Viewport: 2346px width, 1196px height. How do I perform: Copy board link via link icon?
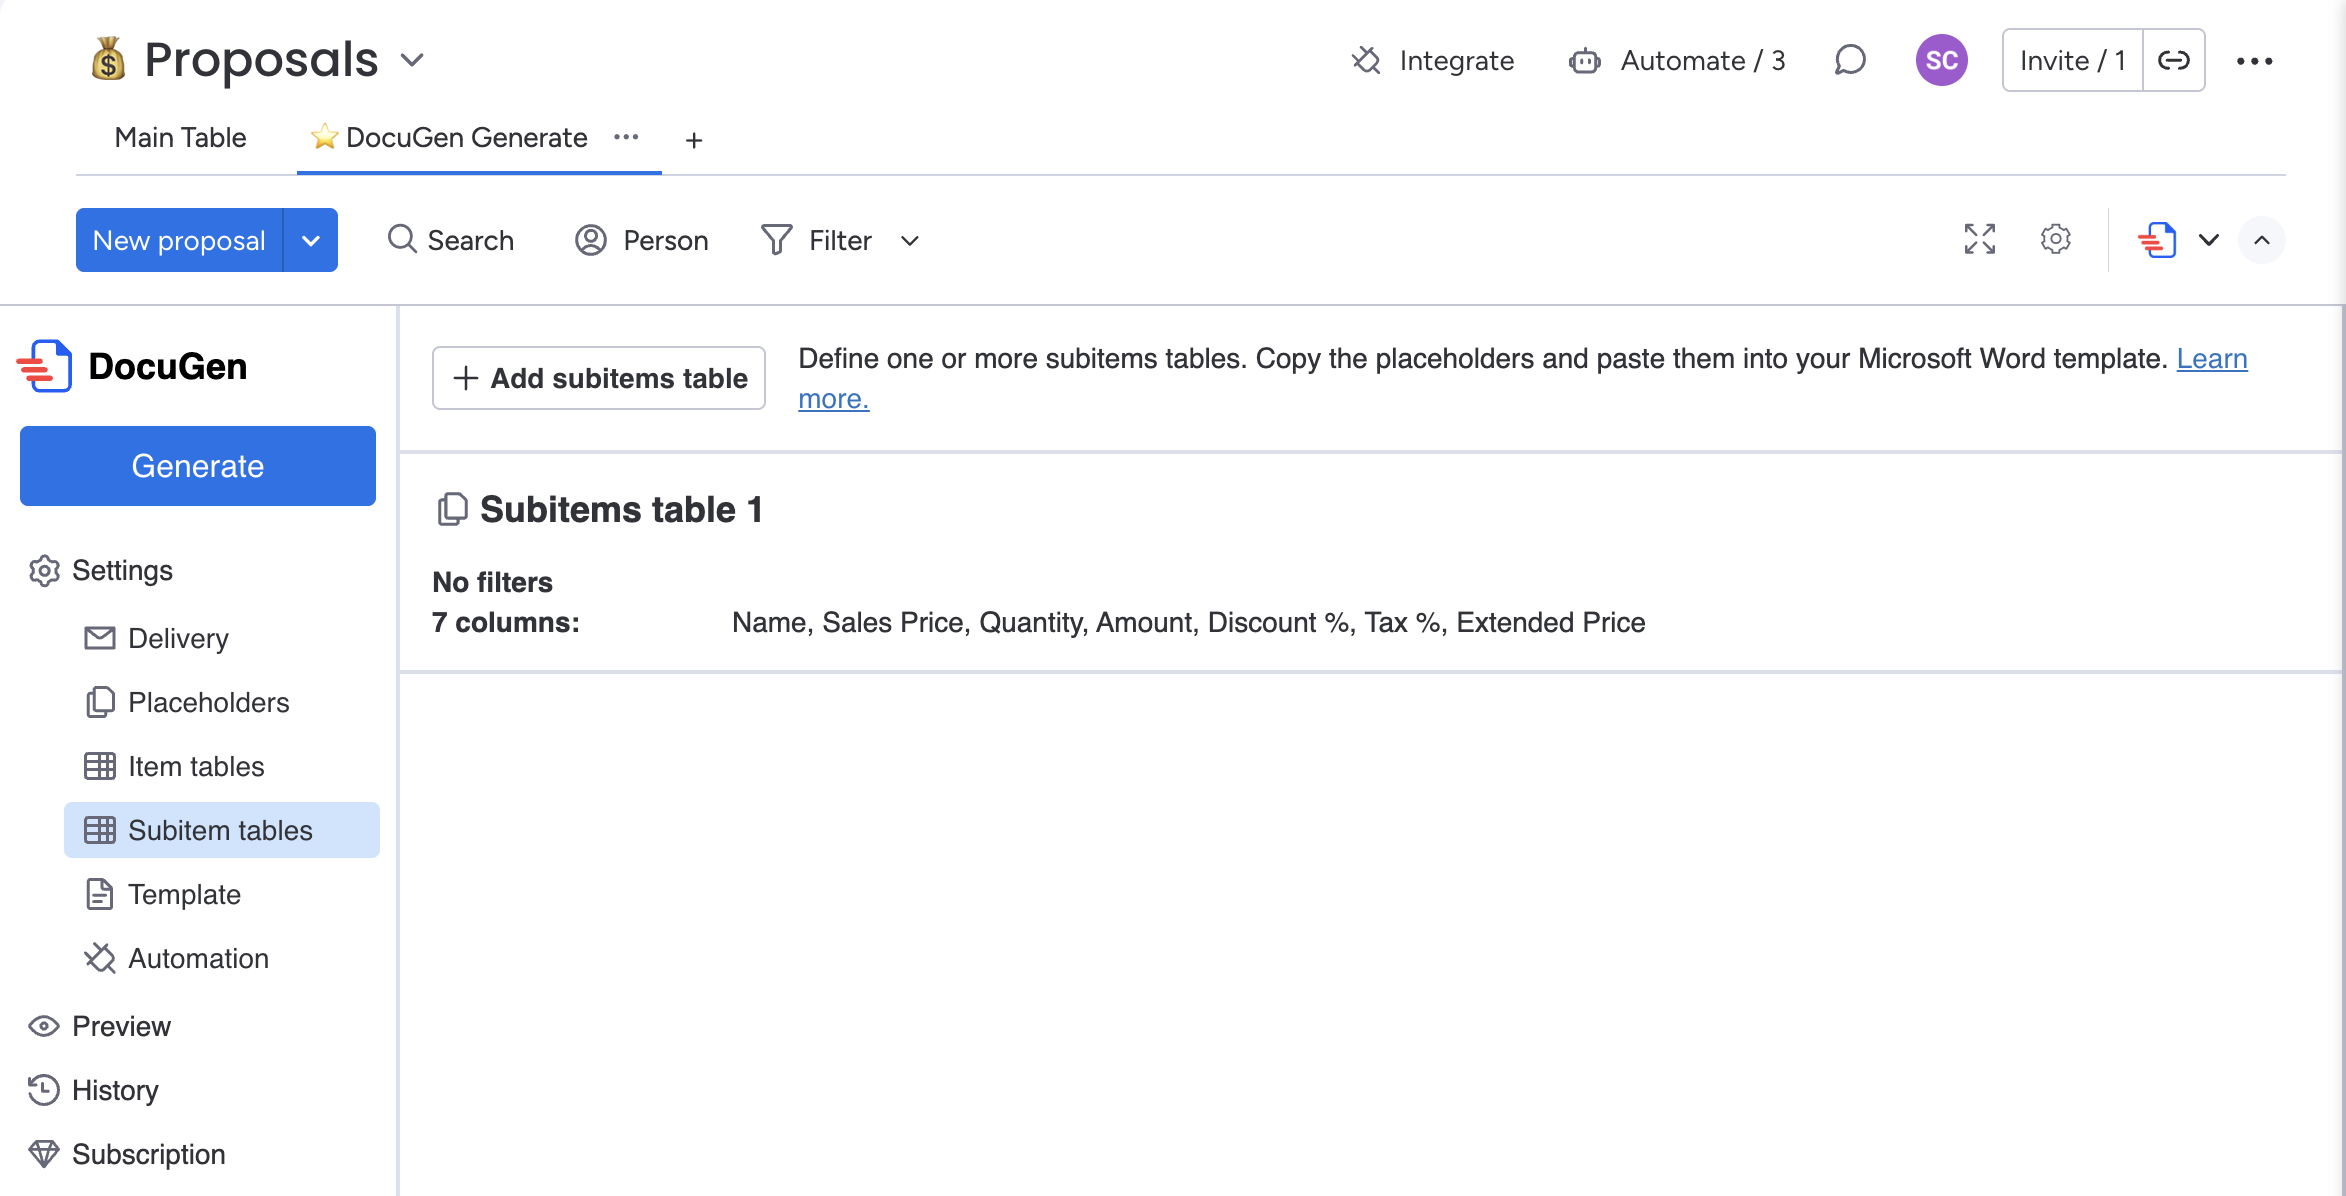[2174, 60]
